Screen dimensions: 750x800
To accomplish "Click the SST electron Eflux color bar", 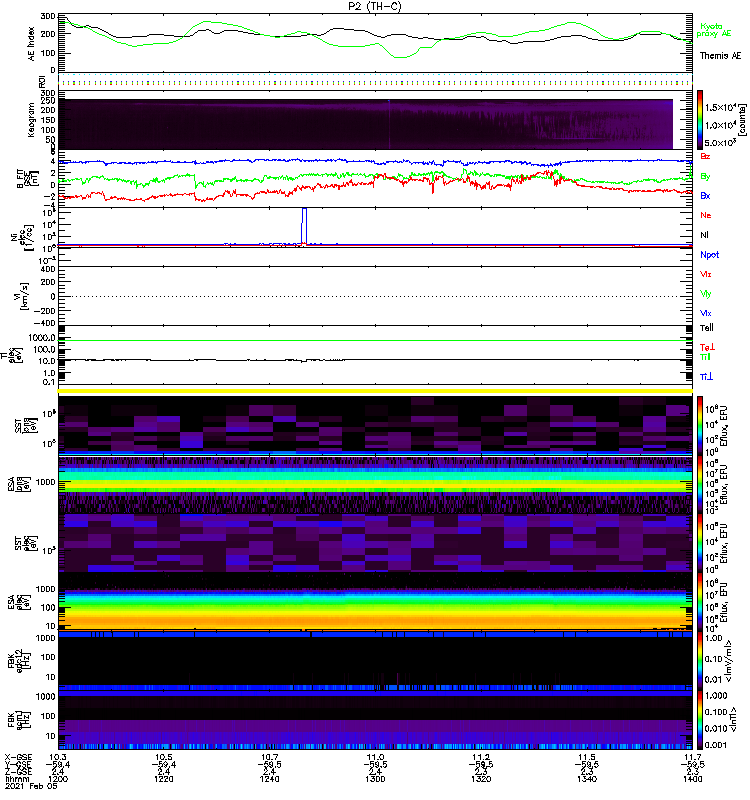I will tap(700, 542).
